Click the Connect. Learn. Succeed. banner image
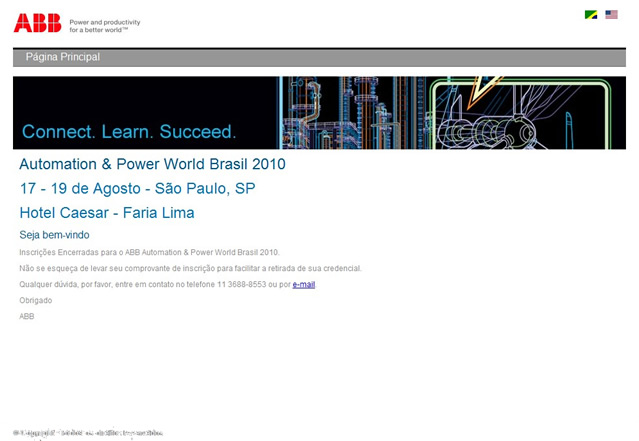 320,112
